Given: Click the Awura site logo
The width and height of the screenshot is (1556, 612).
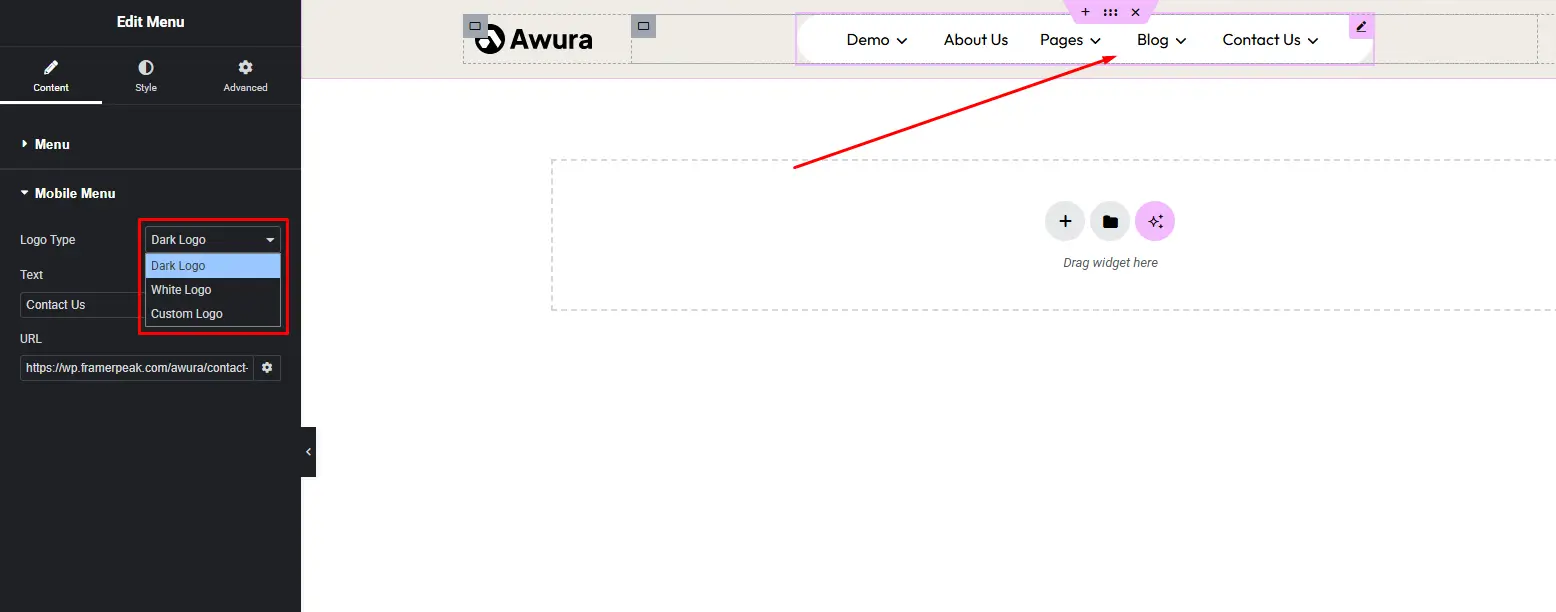Looking at the screenshot, I should [534, 39].
